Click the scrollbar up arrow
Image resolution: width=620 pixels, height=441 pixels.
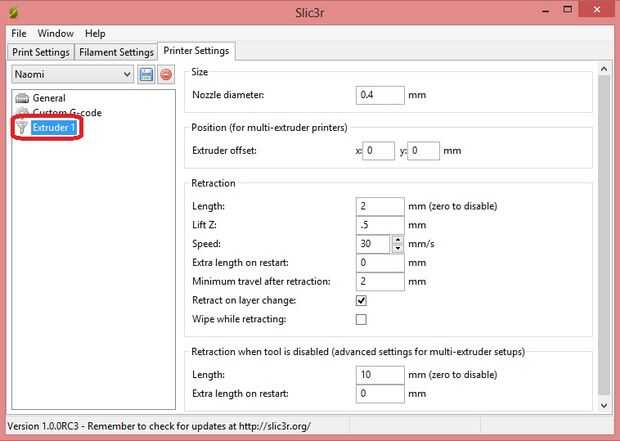click(604, 69)
